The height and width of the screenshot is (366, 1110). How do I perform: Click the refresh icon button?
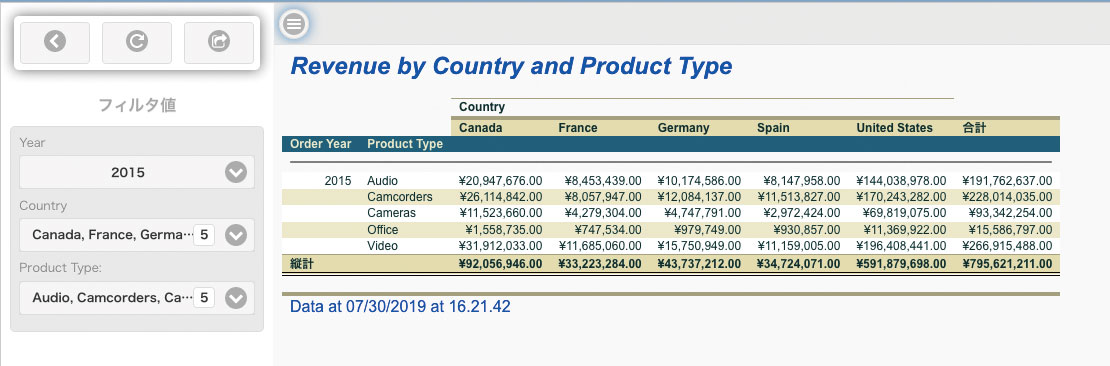coord(137,42)
